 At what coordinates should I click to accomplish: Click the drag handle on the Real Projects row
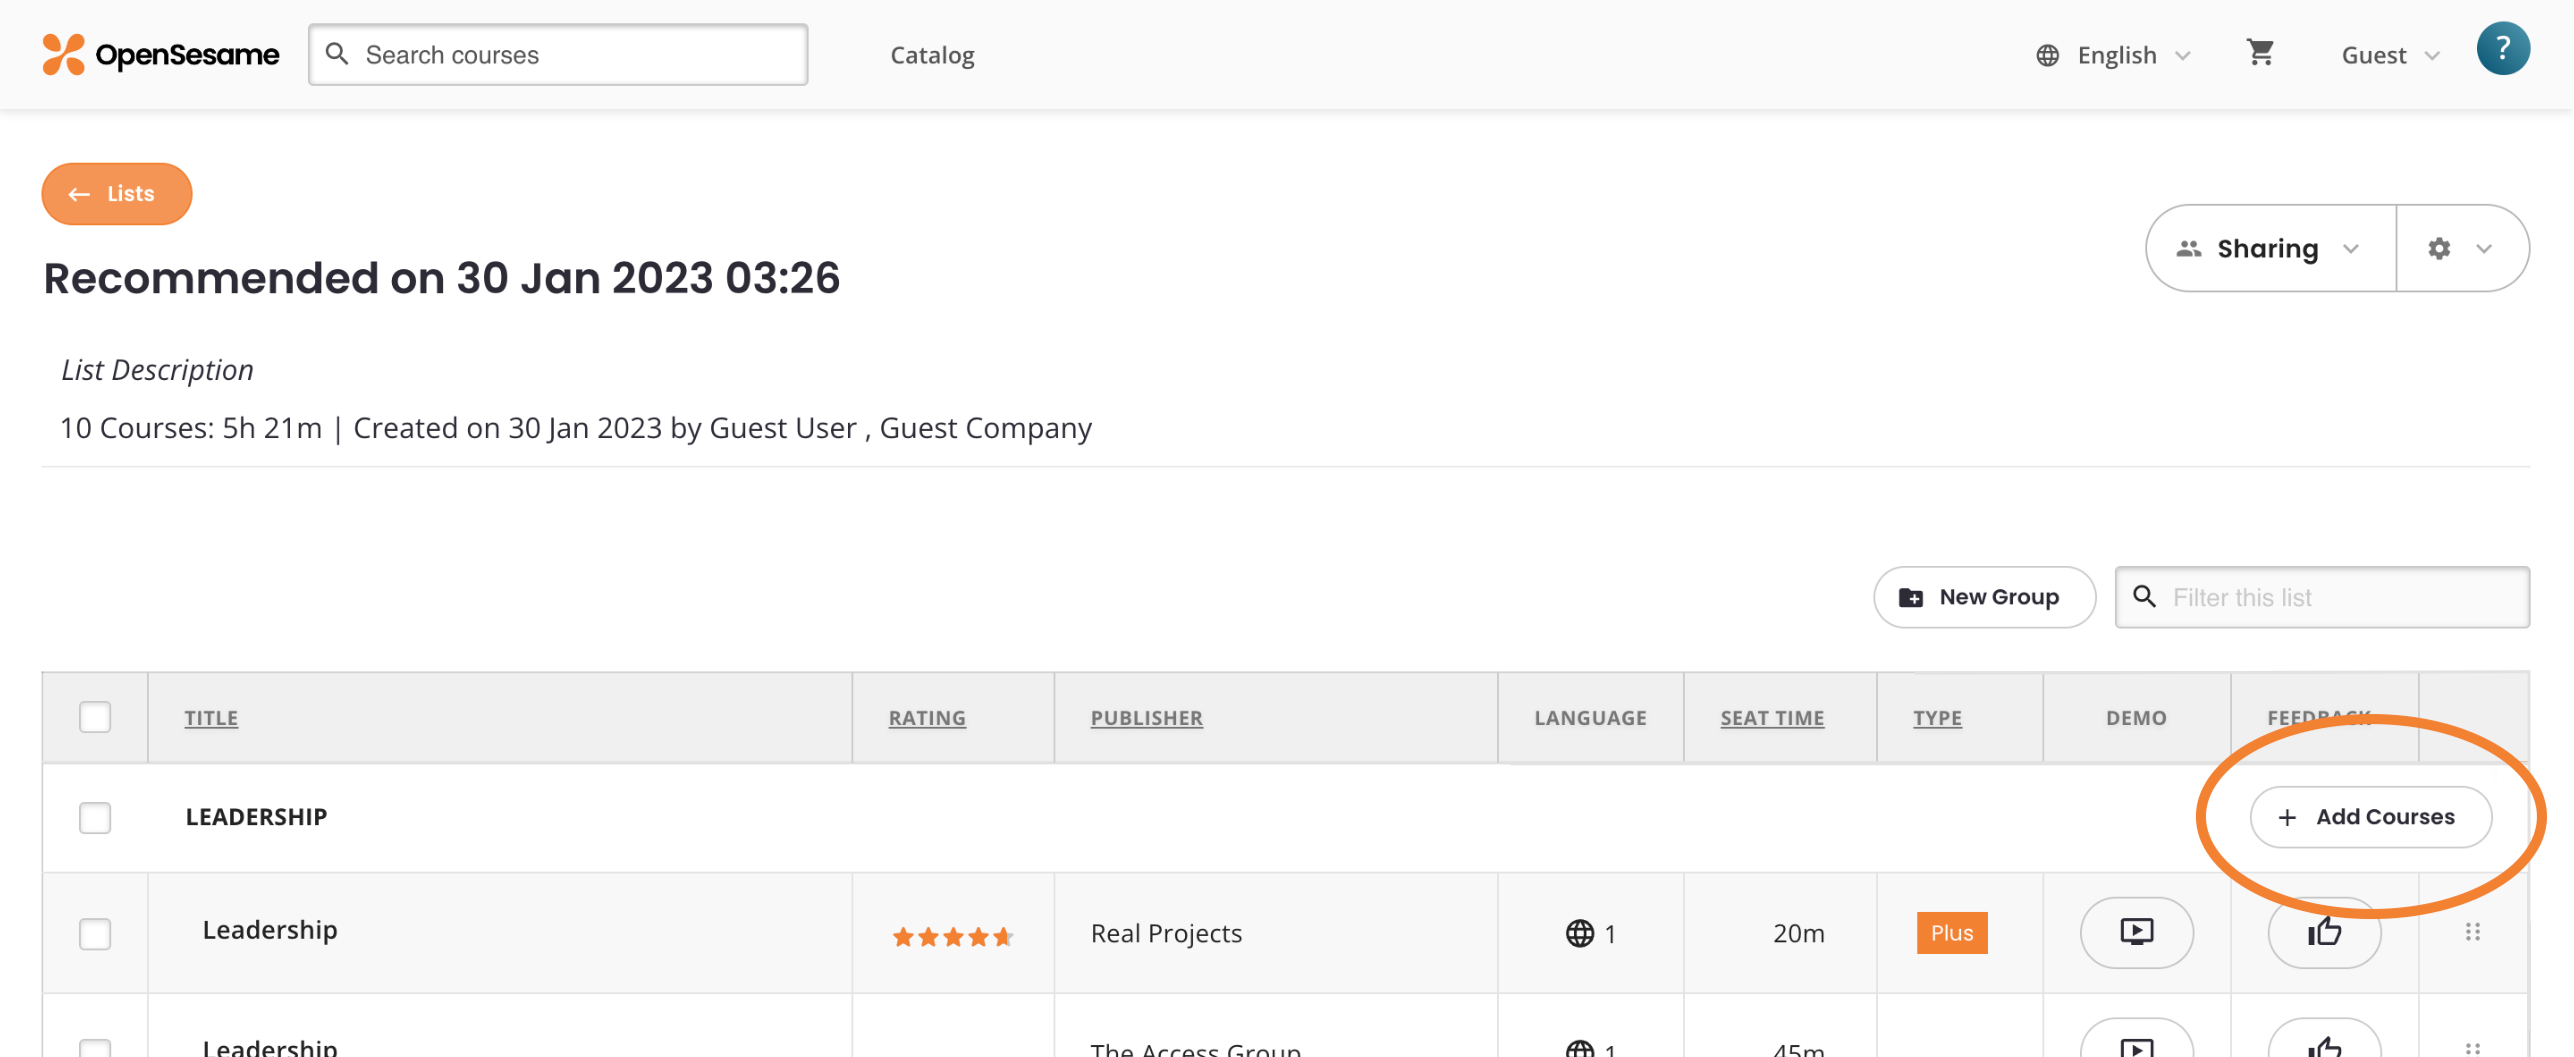(2472, 932)
